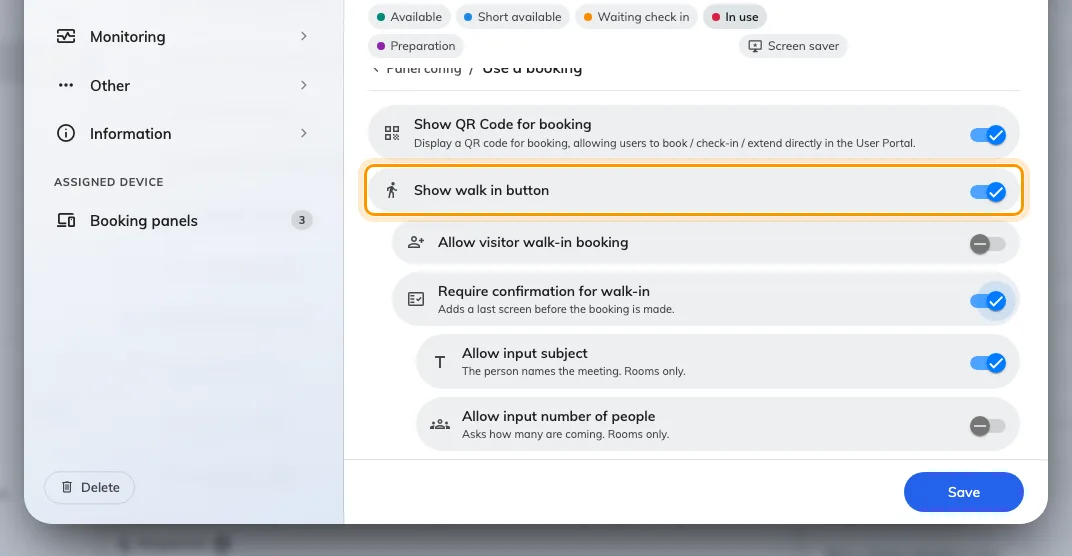Click 'The person names the meeting' description
Viewport: 1072px width, 556px height.
574,371
